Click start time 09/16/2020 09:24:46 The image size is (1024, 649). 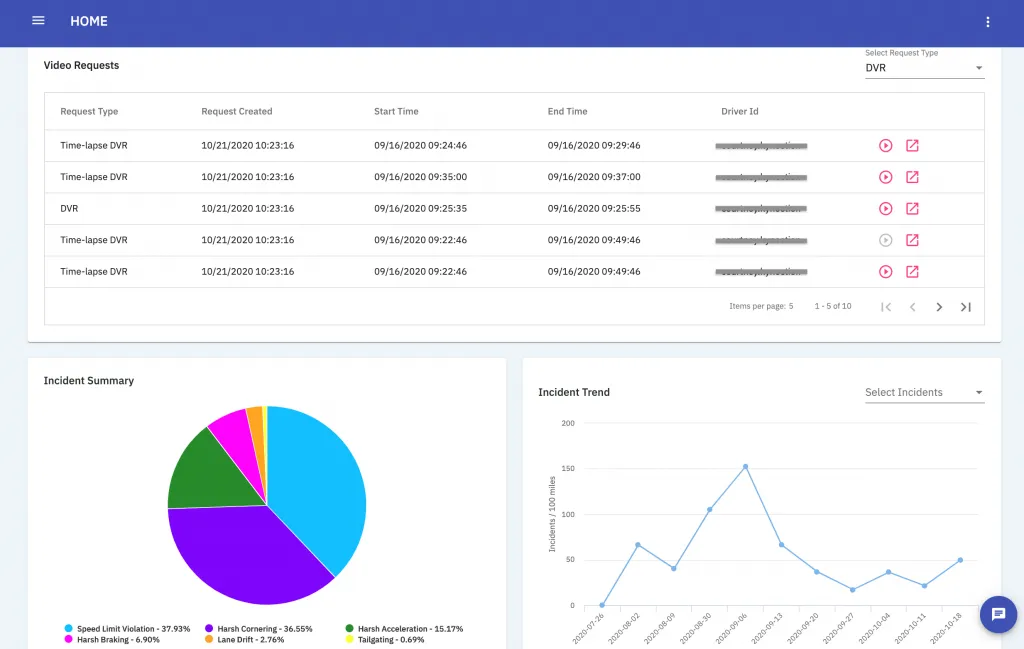tap(420, 146)
